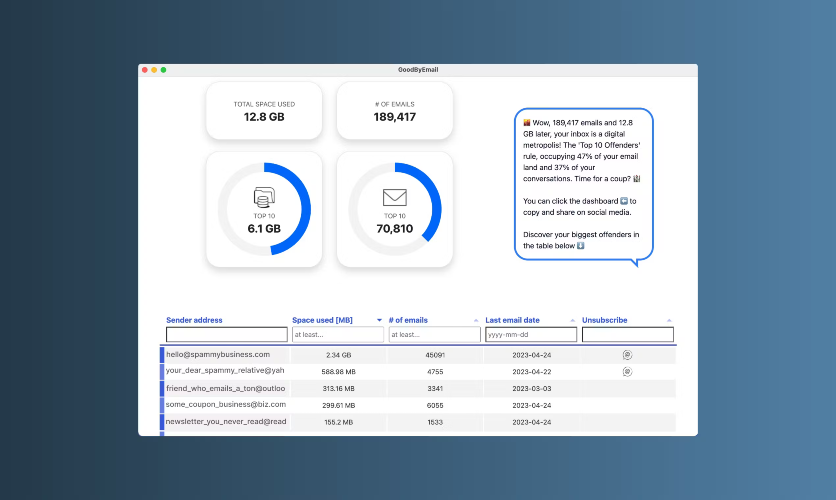Focus the Sender address filter field

pos(226,335)
